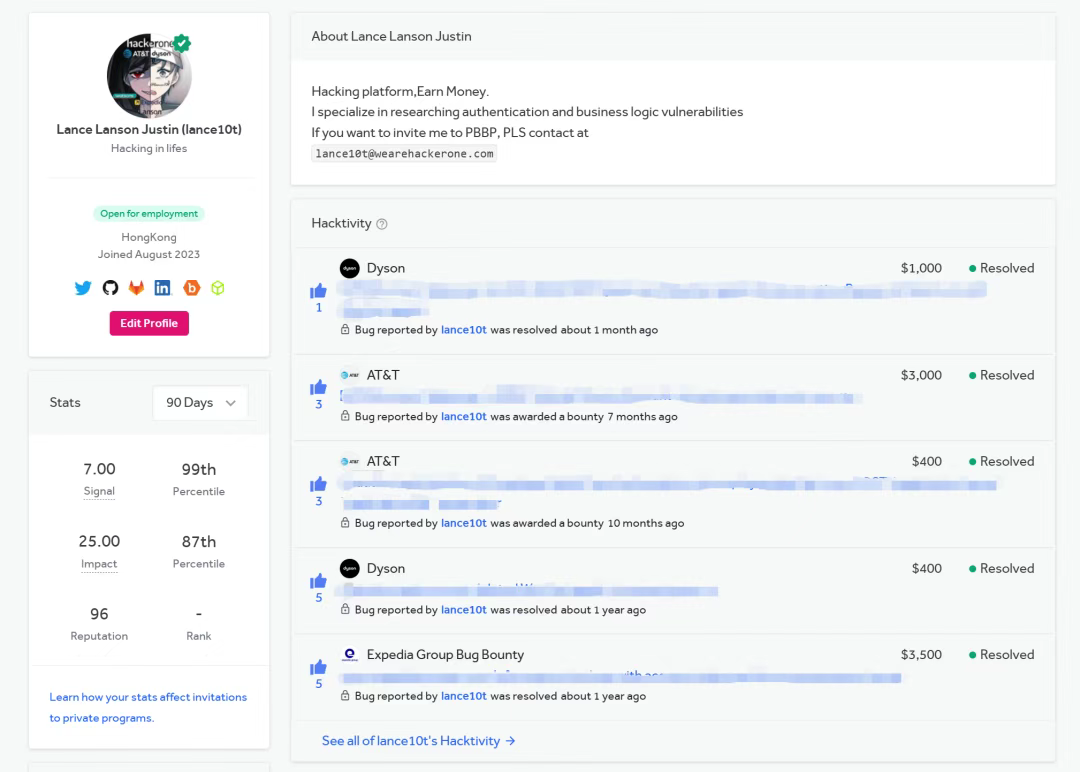
Task: Upvote the $1,000 Dyson report
Action: [319, 291]
